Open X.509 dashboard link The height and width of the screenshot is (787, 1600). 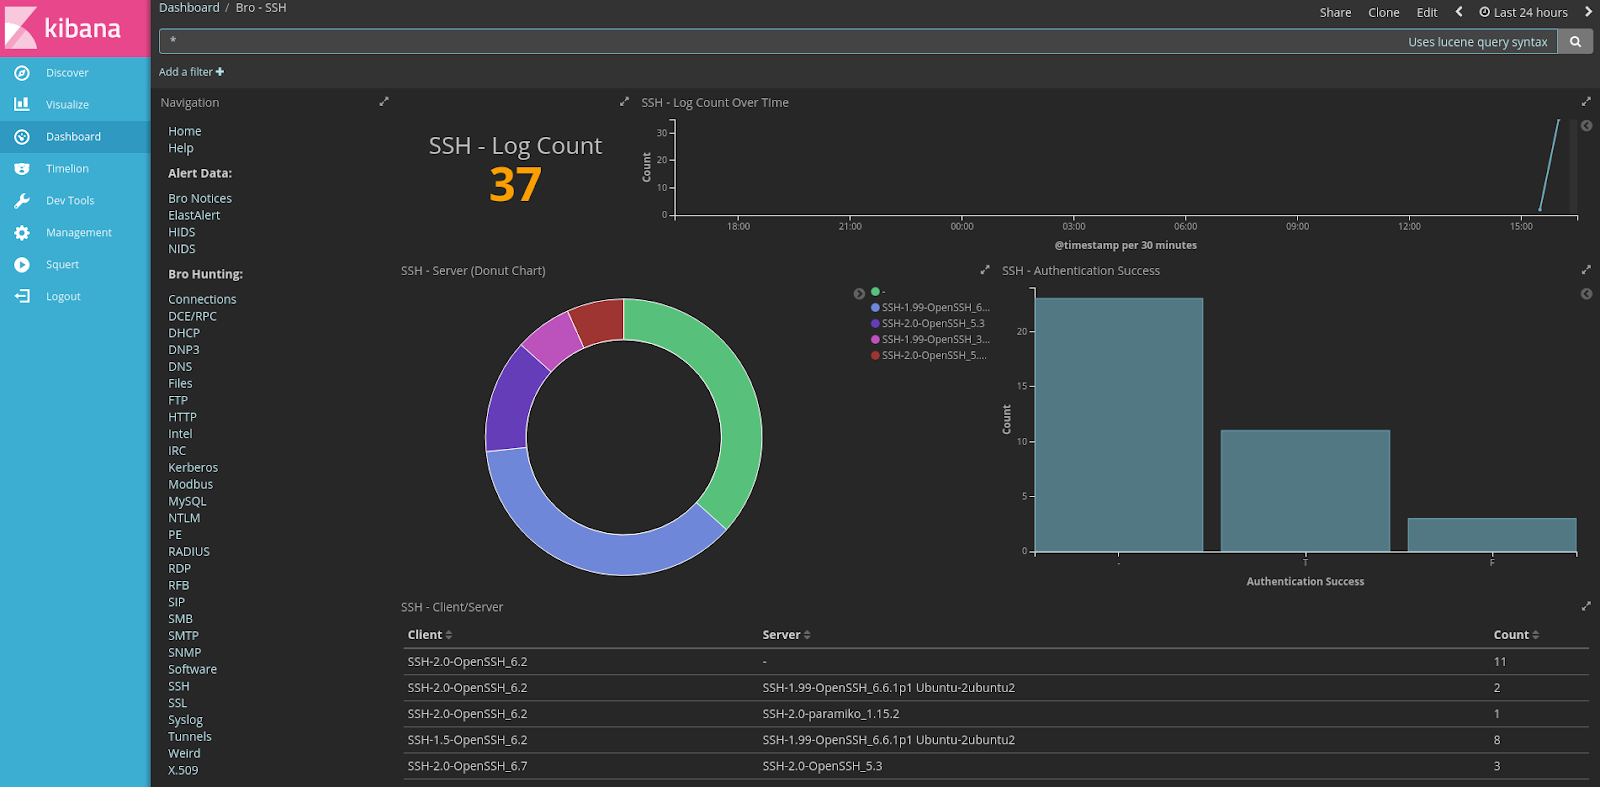tap(183, 771)
